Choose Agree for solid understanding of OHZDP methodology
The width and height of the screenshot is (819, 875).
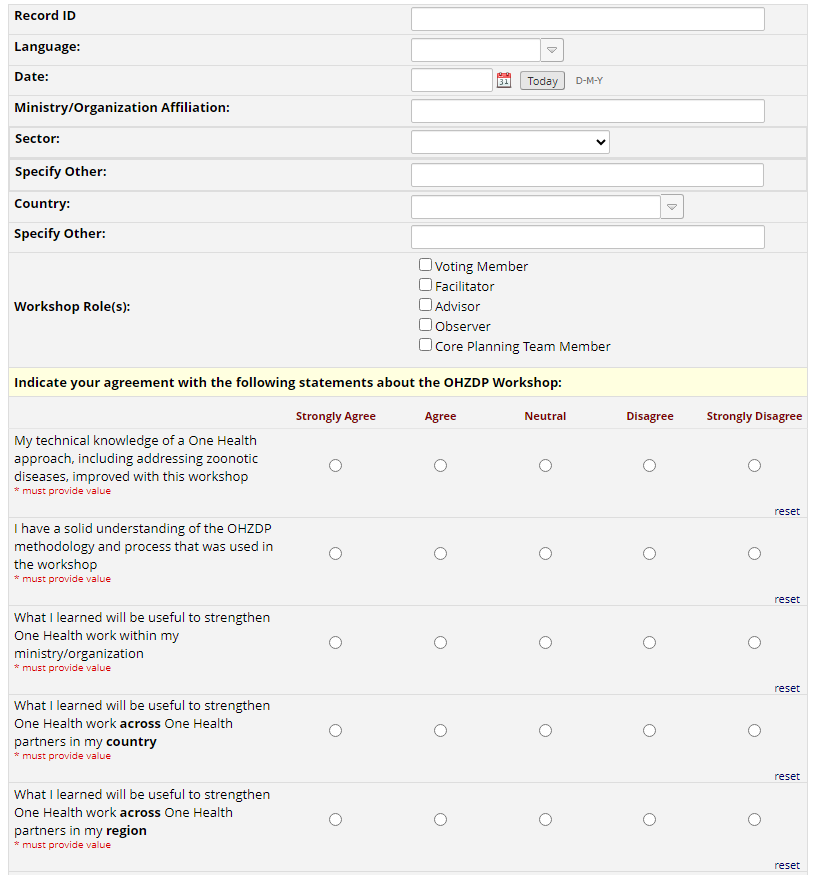(x=441, y=553)
